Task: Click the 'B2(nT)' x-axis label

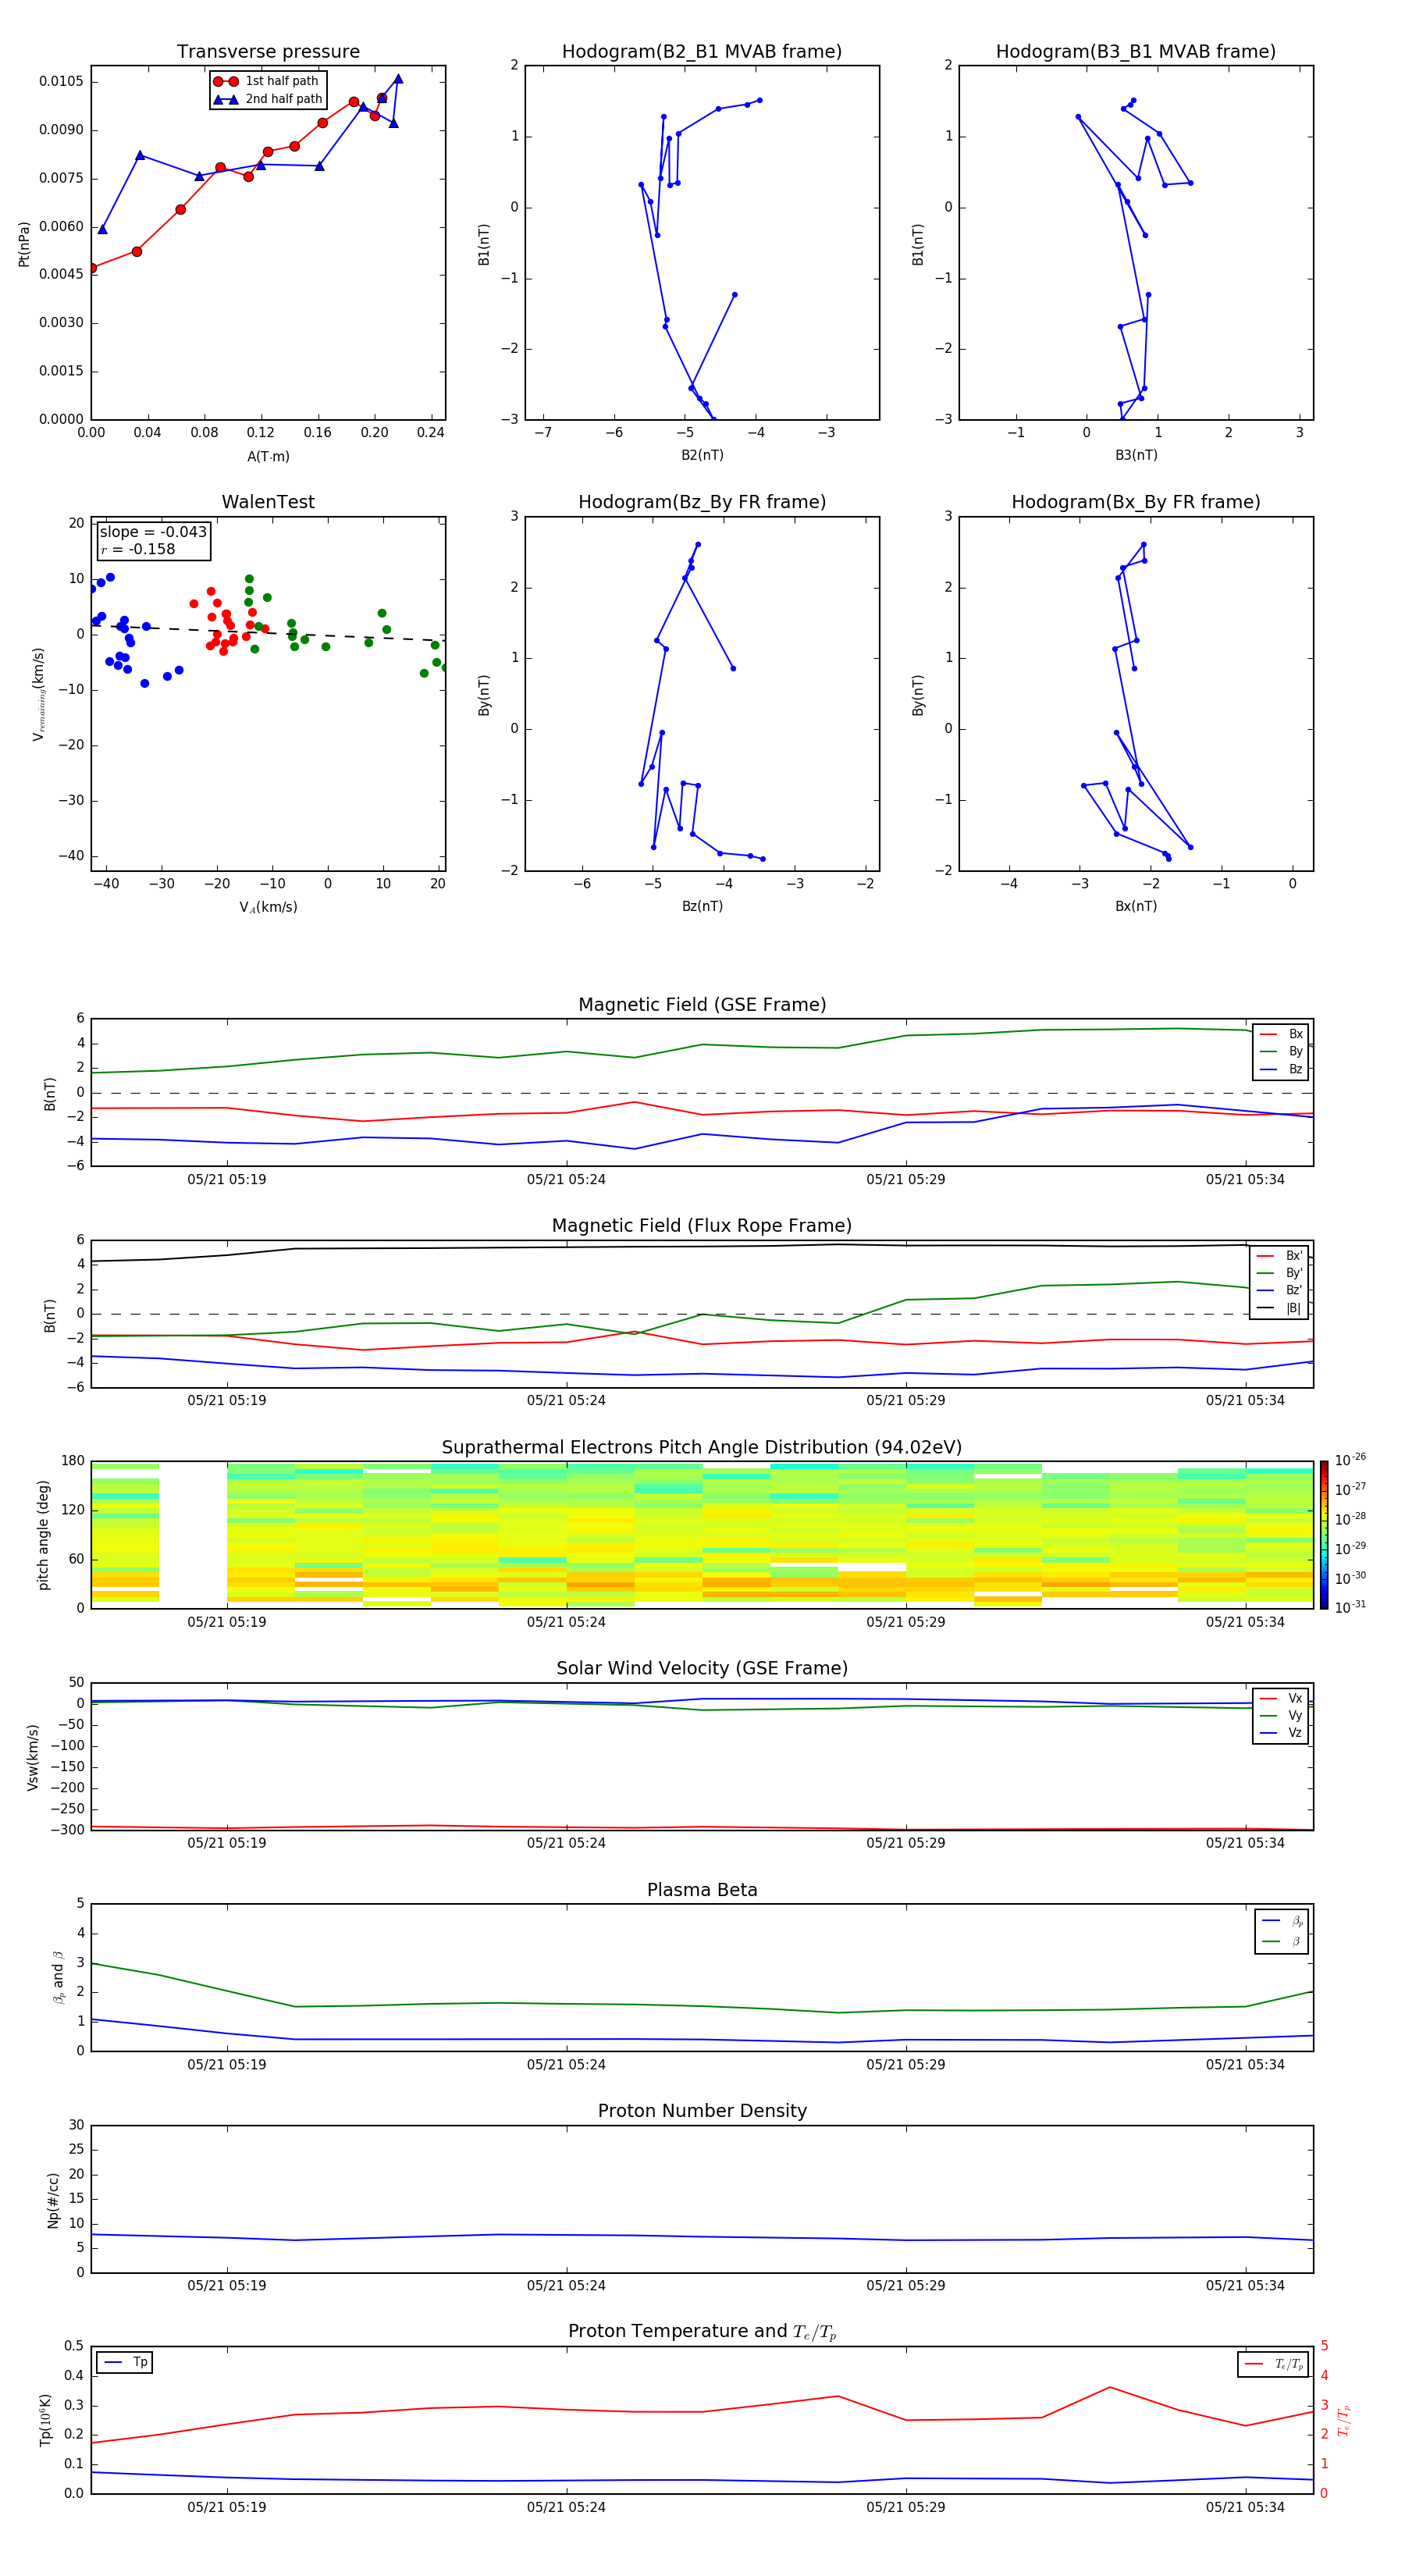Action: click(702, 455)
